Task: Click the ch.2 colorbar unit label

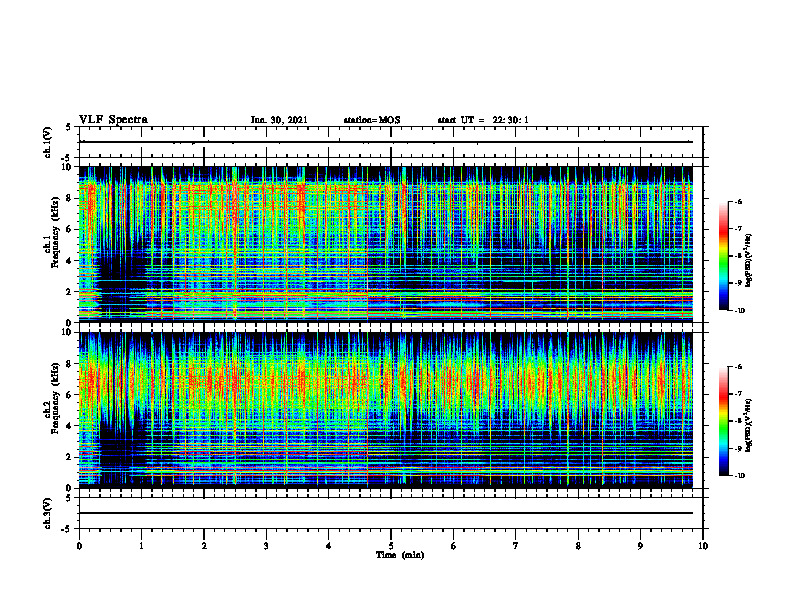Action: point(749,425)
